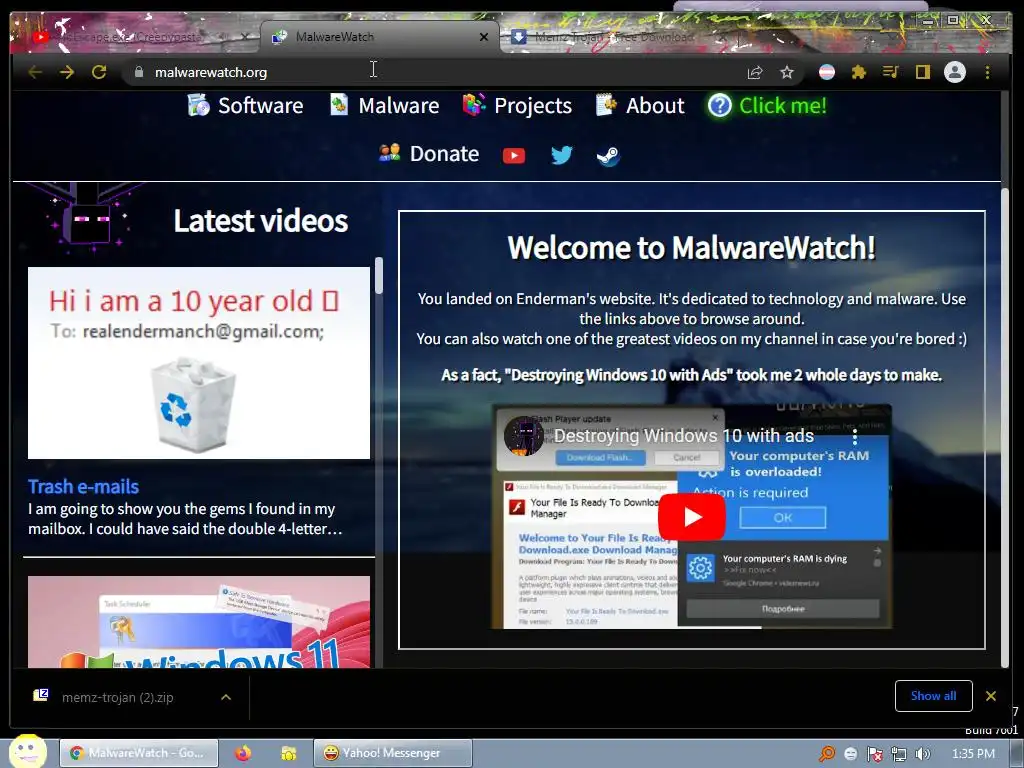Dismiss the downloads bar

991,696
